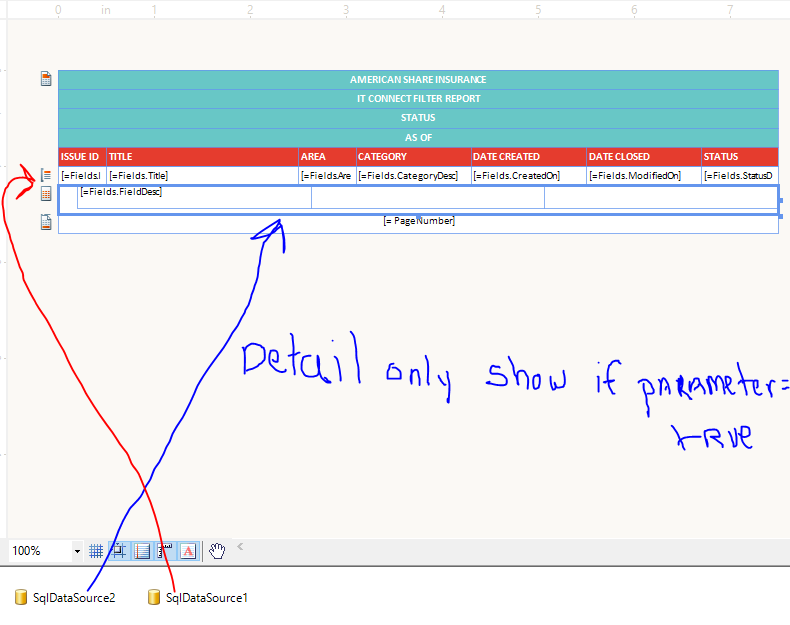Toggle the section gutter display button
The image size is (790, 625).
143,551
